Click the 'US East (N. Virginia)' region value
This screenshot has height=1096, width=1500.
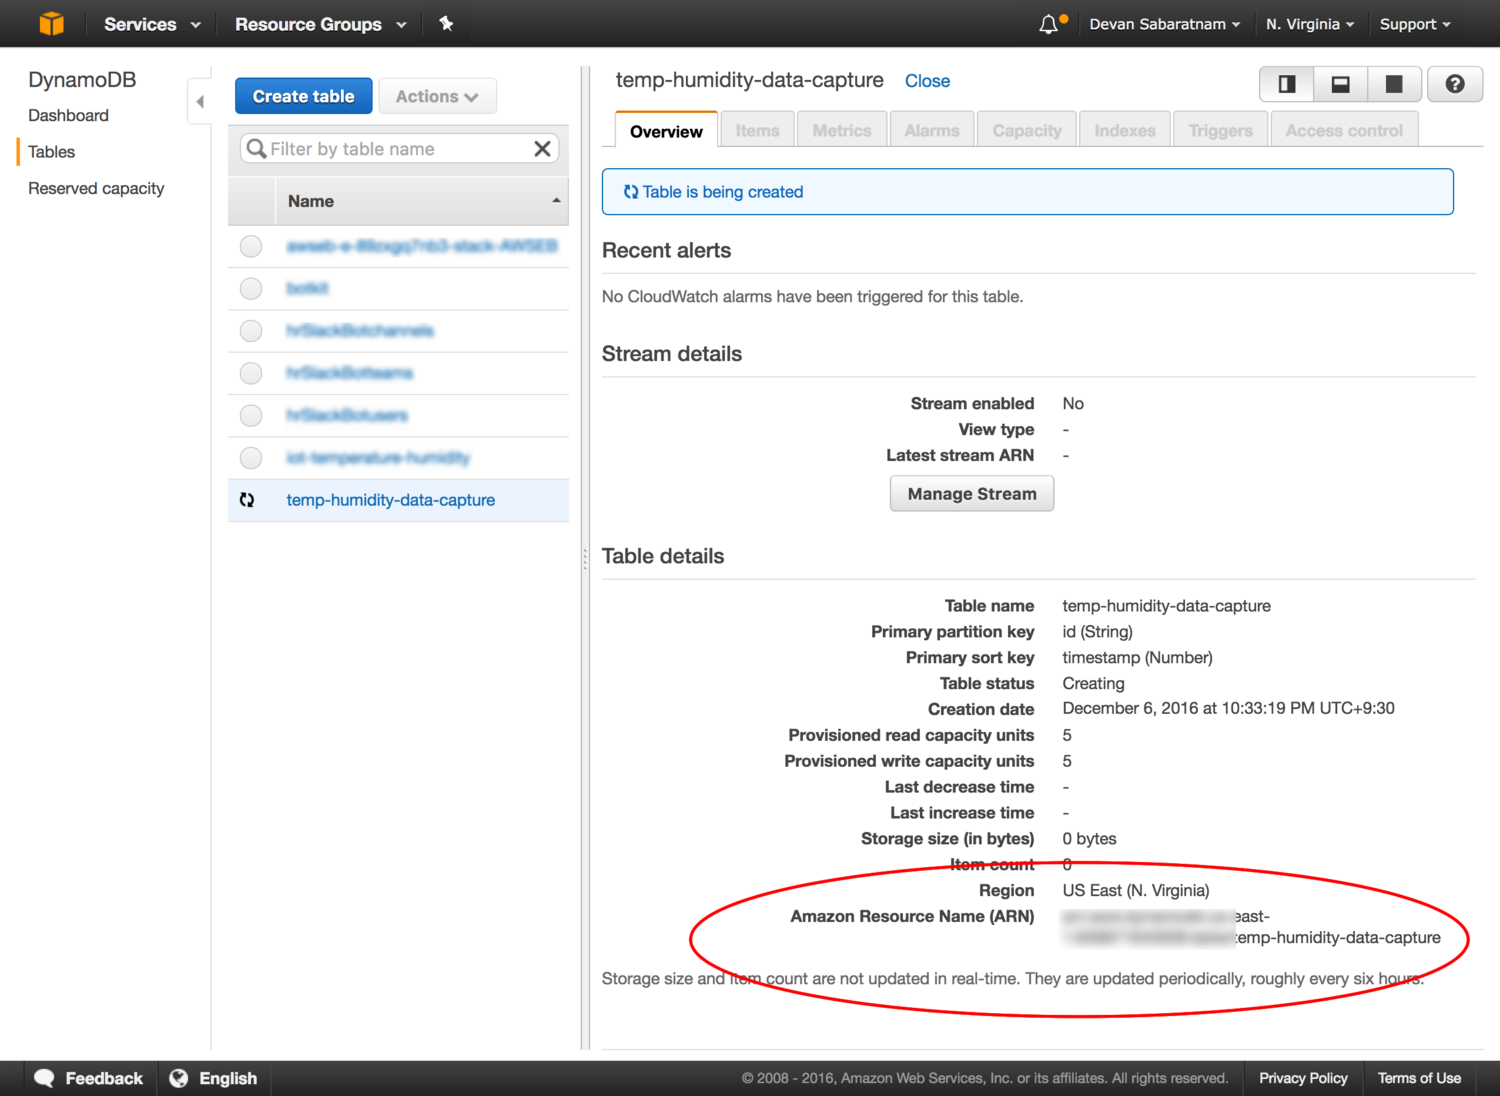point(1136,891)
